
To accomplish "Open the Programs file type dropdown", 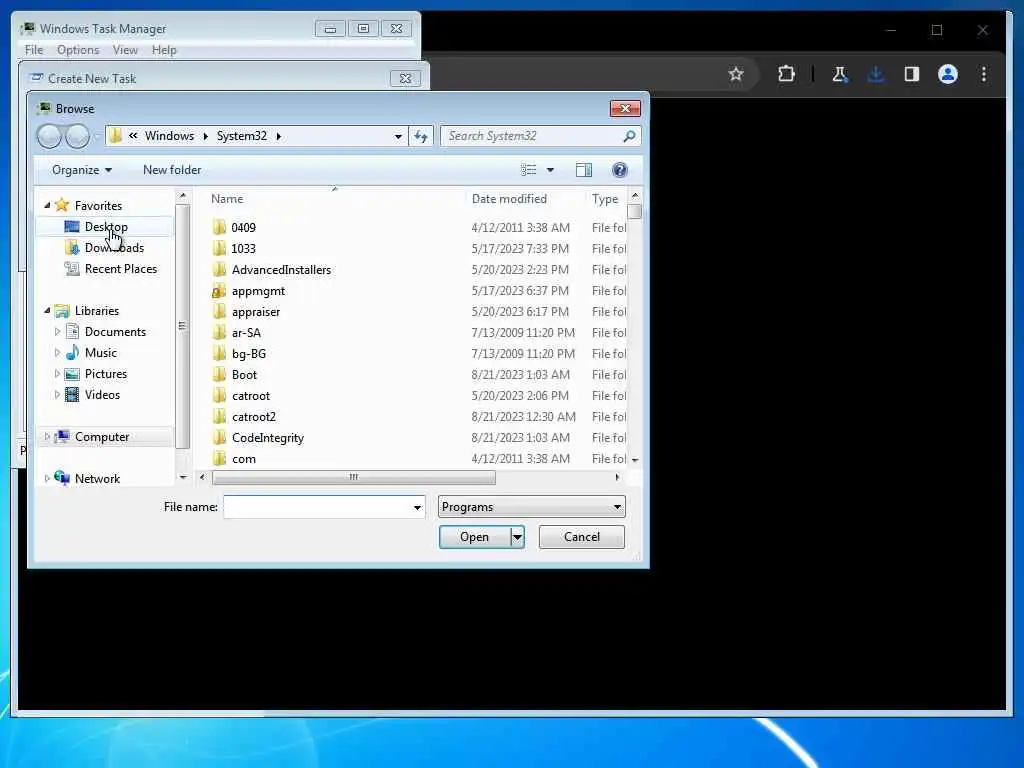I will (x=532, y=507).
